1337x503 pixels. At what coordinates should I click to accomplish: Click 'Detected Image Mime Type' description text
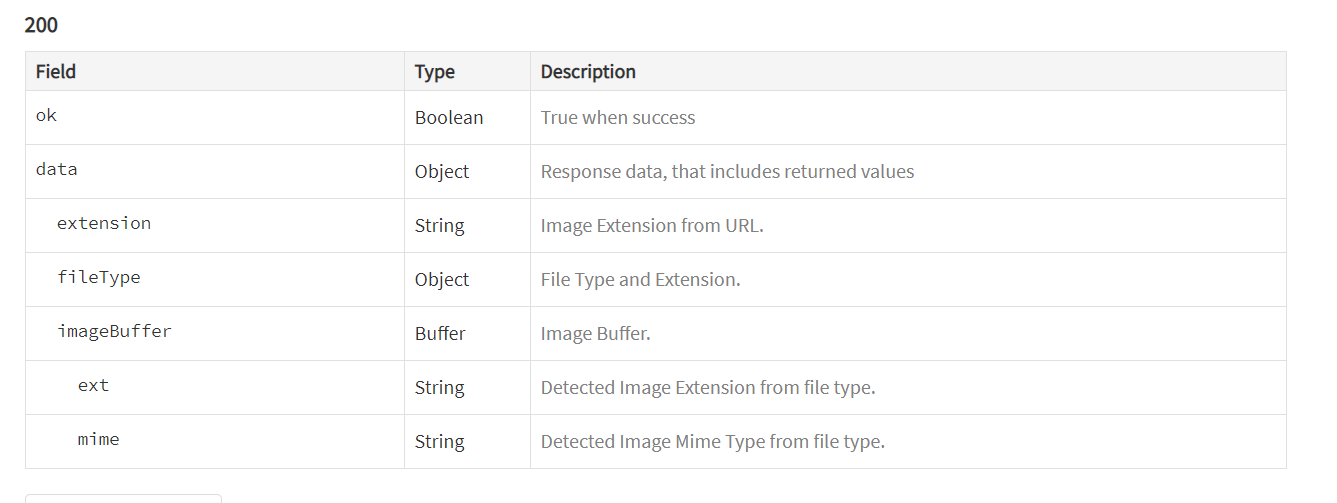[x=713, y=441]
